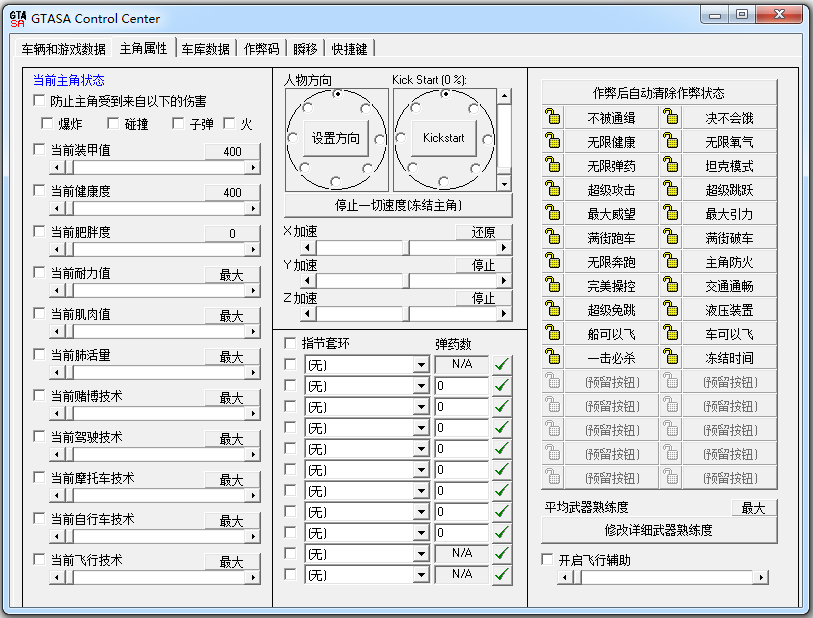Click the lock icon beside 决不会饿
Screen dimensions: 813x618
point(670,118)
